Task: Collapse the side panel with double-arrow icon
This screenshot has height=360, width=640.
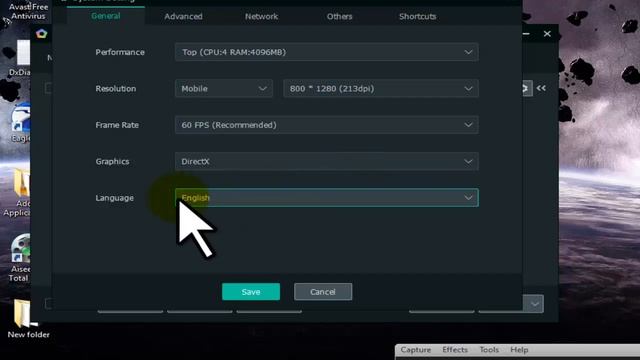Action: coord(541,88)
